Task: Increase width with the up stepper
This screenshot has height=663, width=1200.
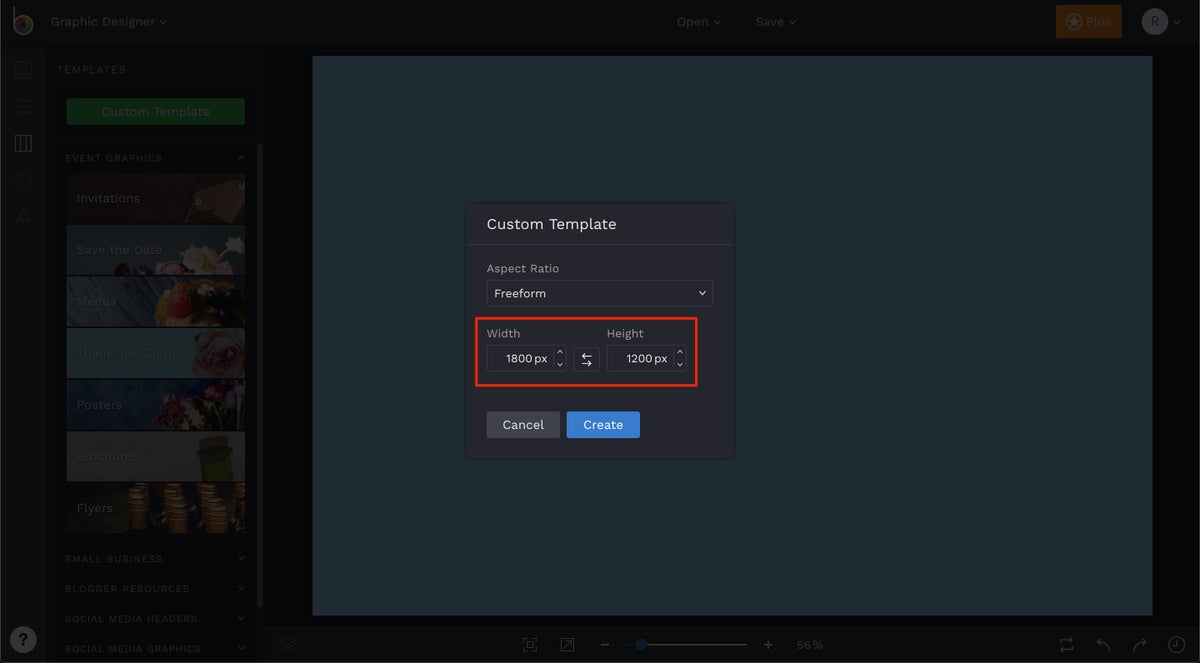Action: (x=560, y=352)
